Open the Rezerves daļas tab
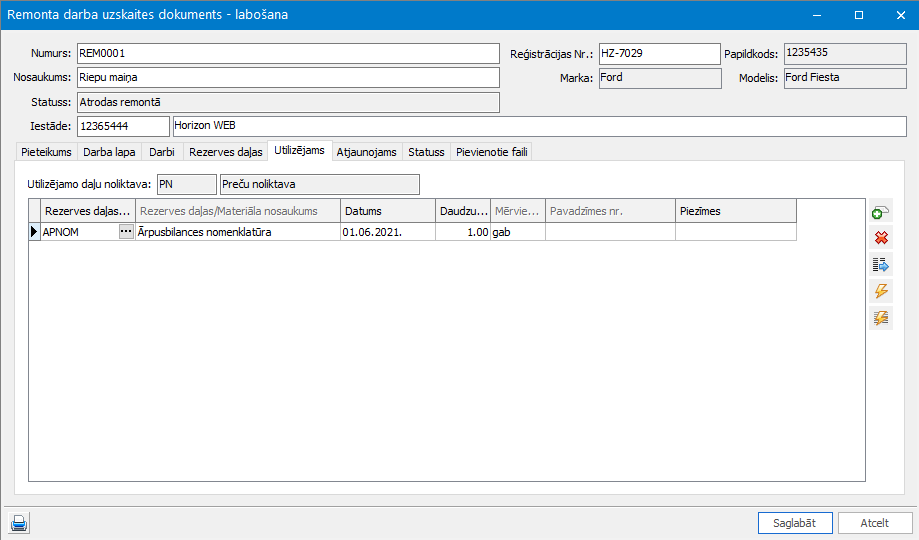919x540 pixels. 226,152
